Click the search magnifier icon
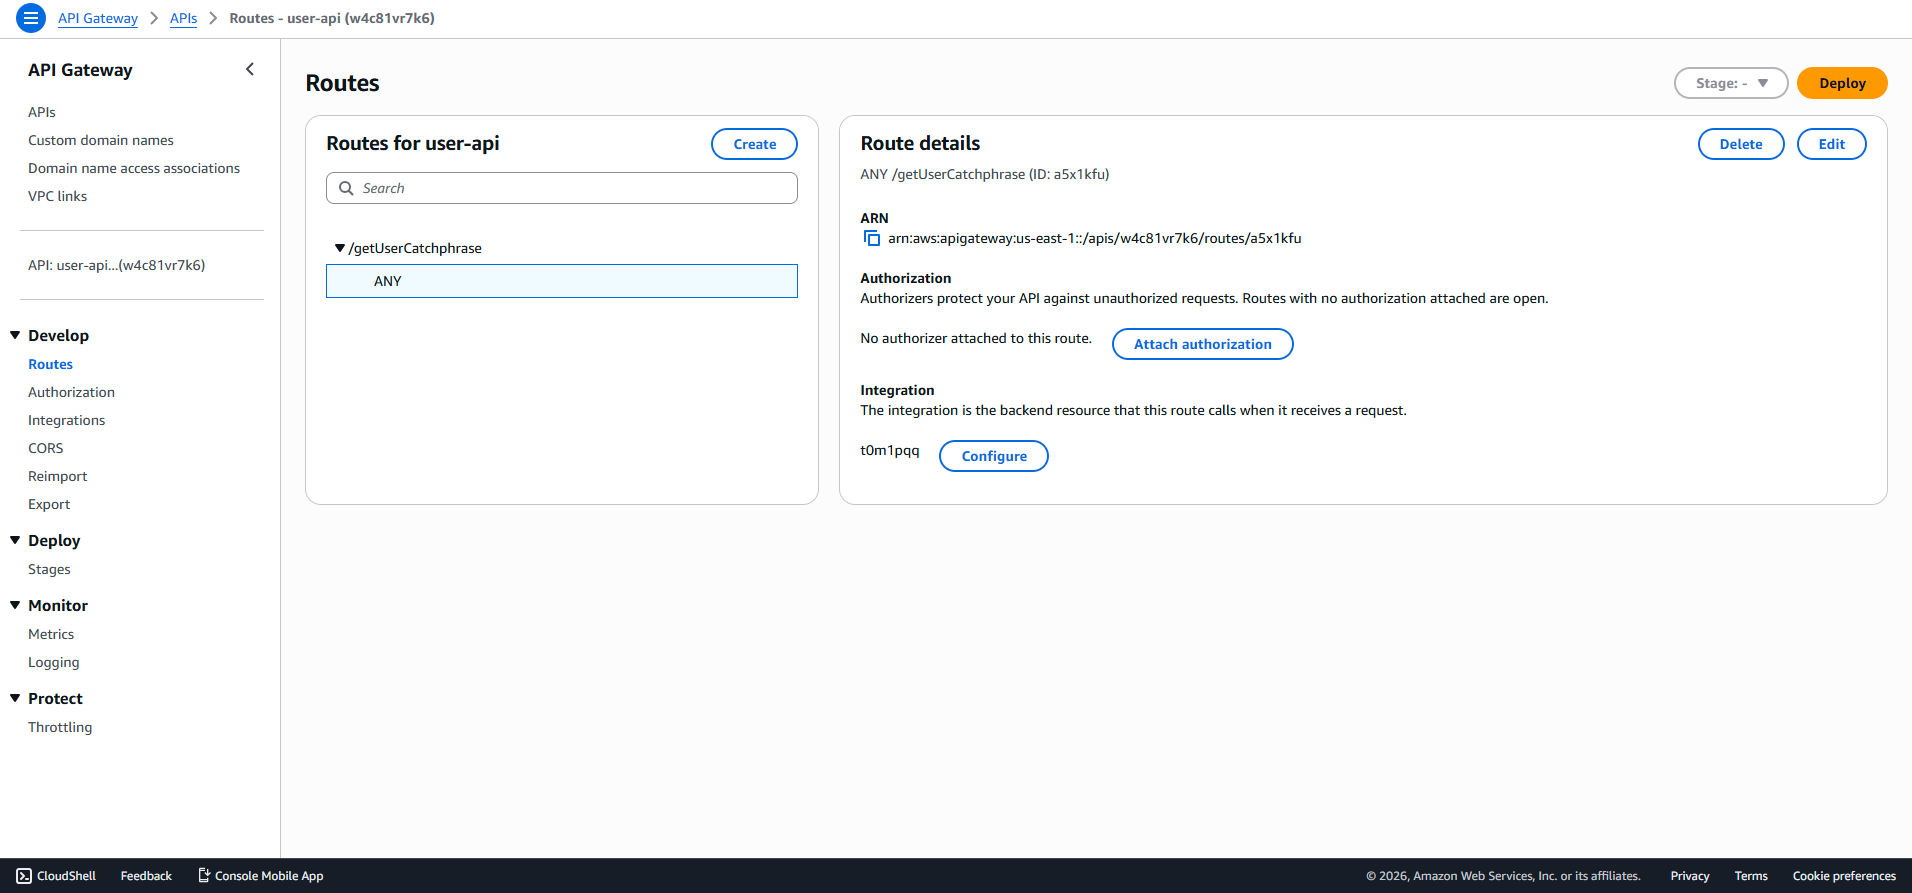This screenshot has width=1912, height=893. (346, 188)
